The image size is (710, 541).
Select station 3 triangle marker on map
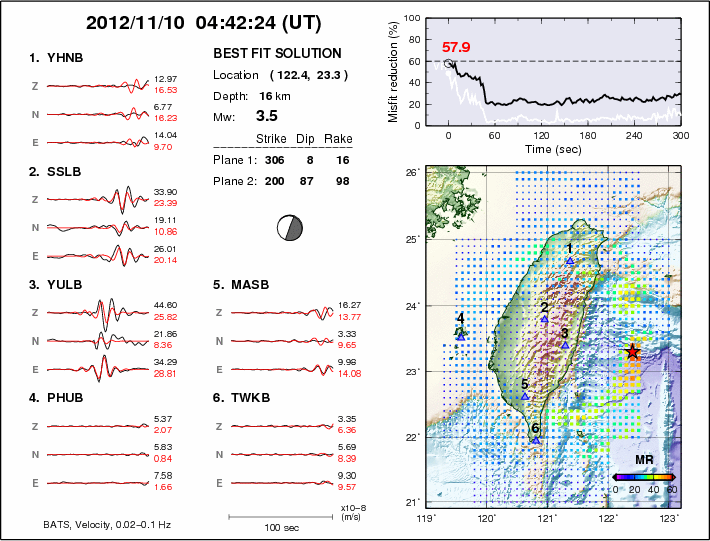[x=565, y=345]
